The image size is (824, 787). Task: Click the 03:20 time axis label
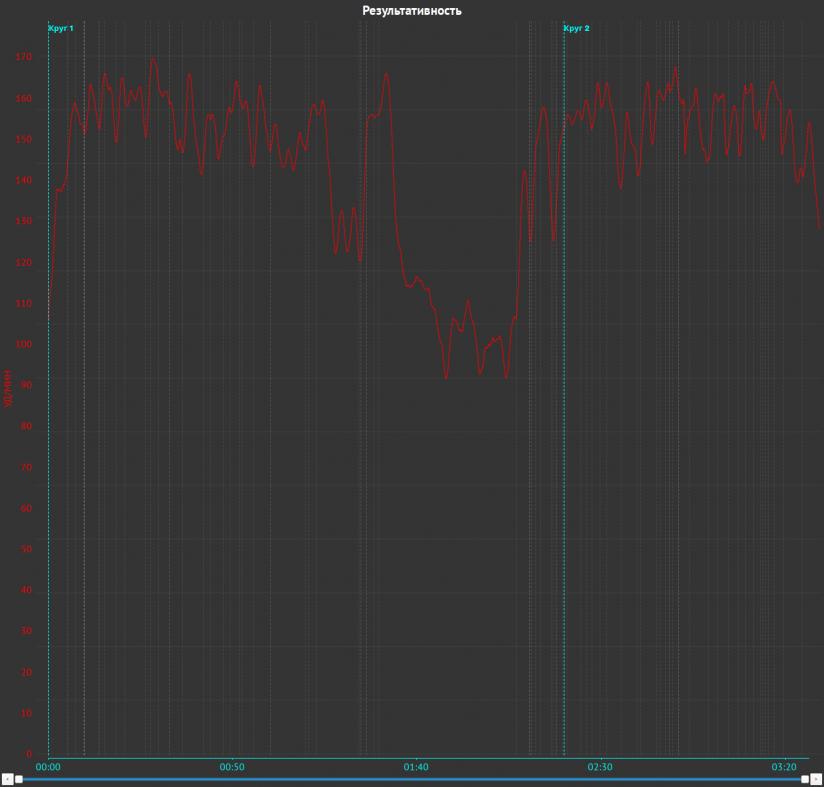(784, 767)
